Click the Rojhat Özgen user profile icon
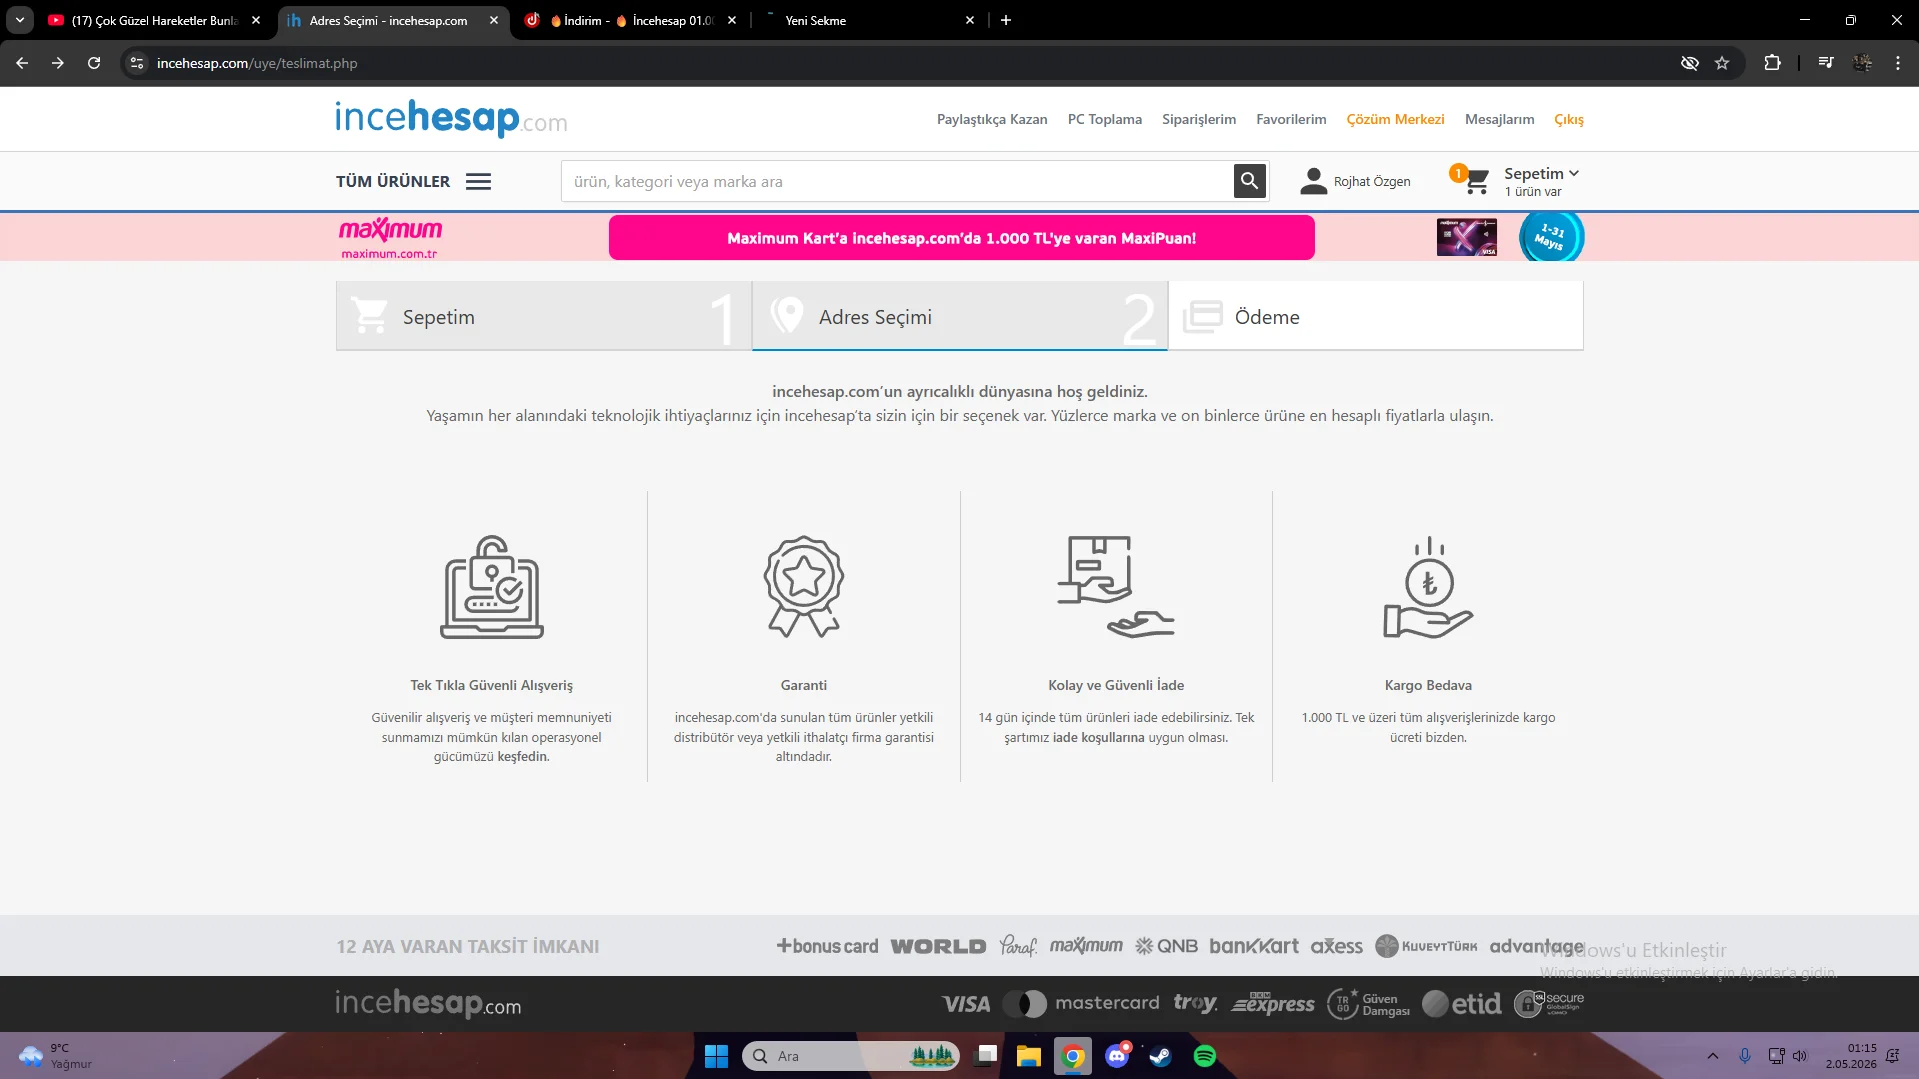The image size is (1919, 1079). [1313, 181]
